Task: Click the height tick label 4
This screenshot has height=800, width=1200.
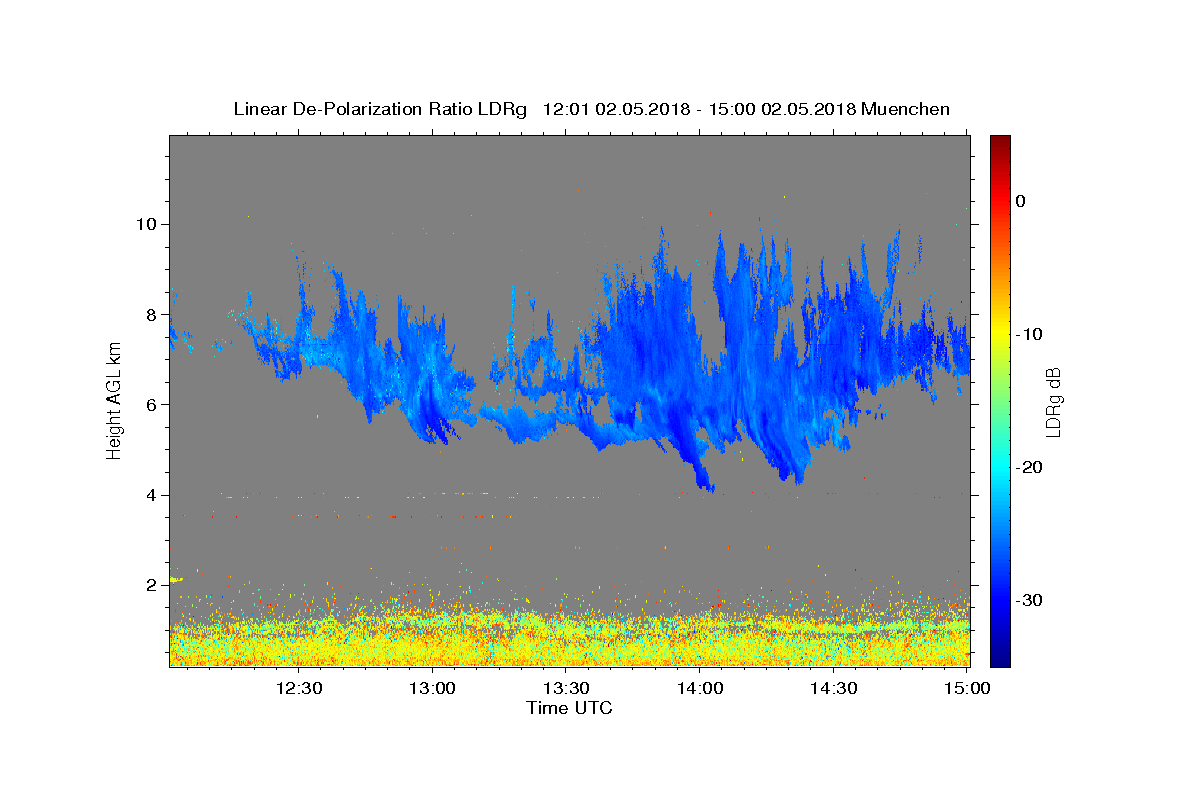Action: (152, 495)
